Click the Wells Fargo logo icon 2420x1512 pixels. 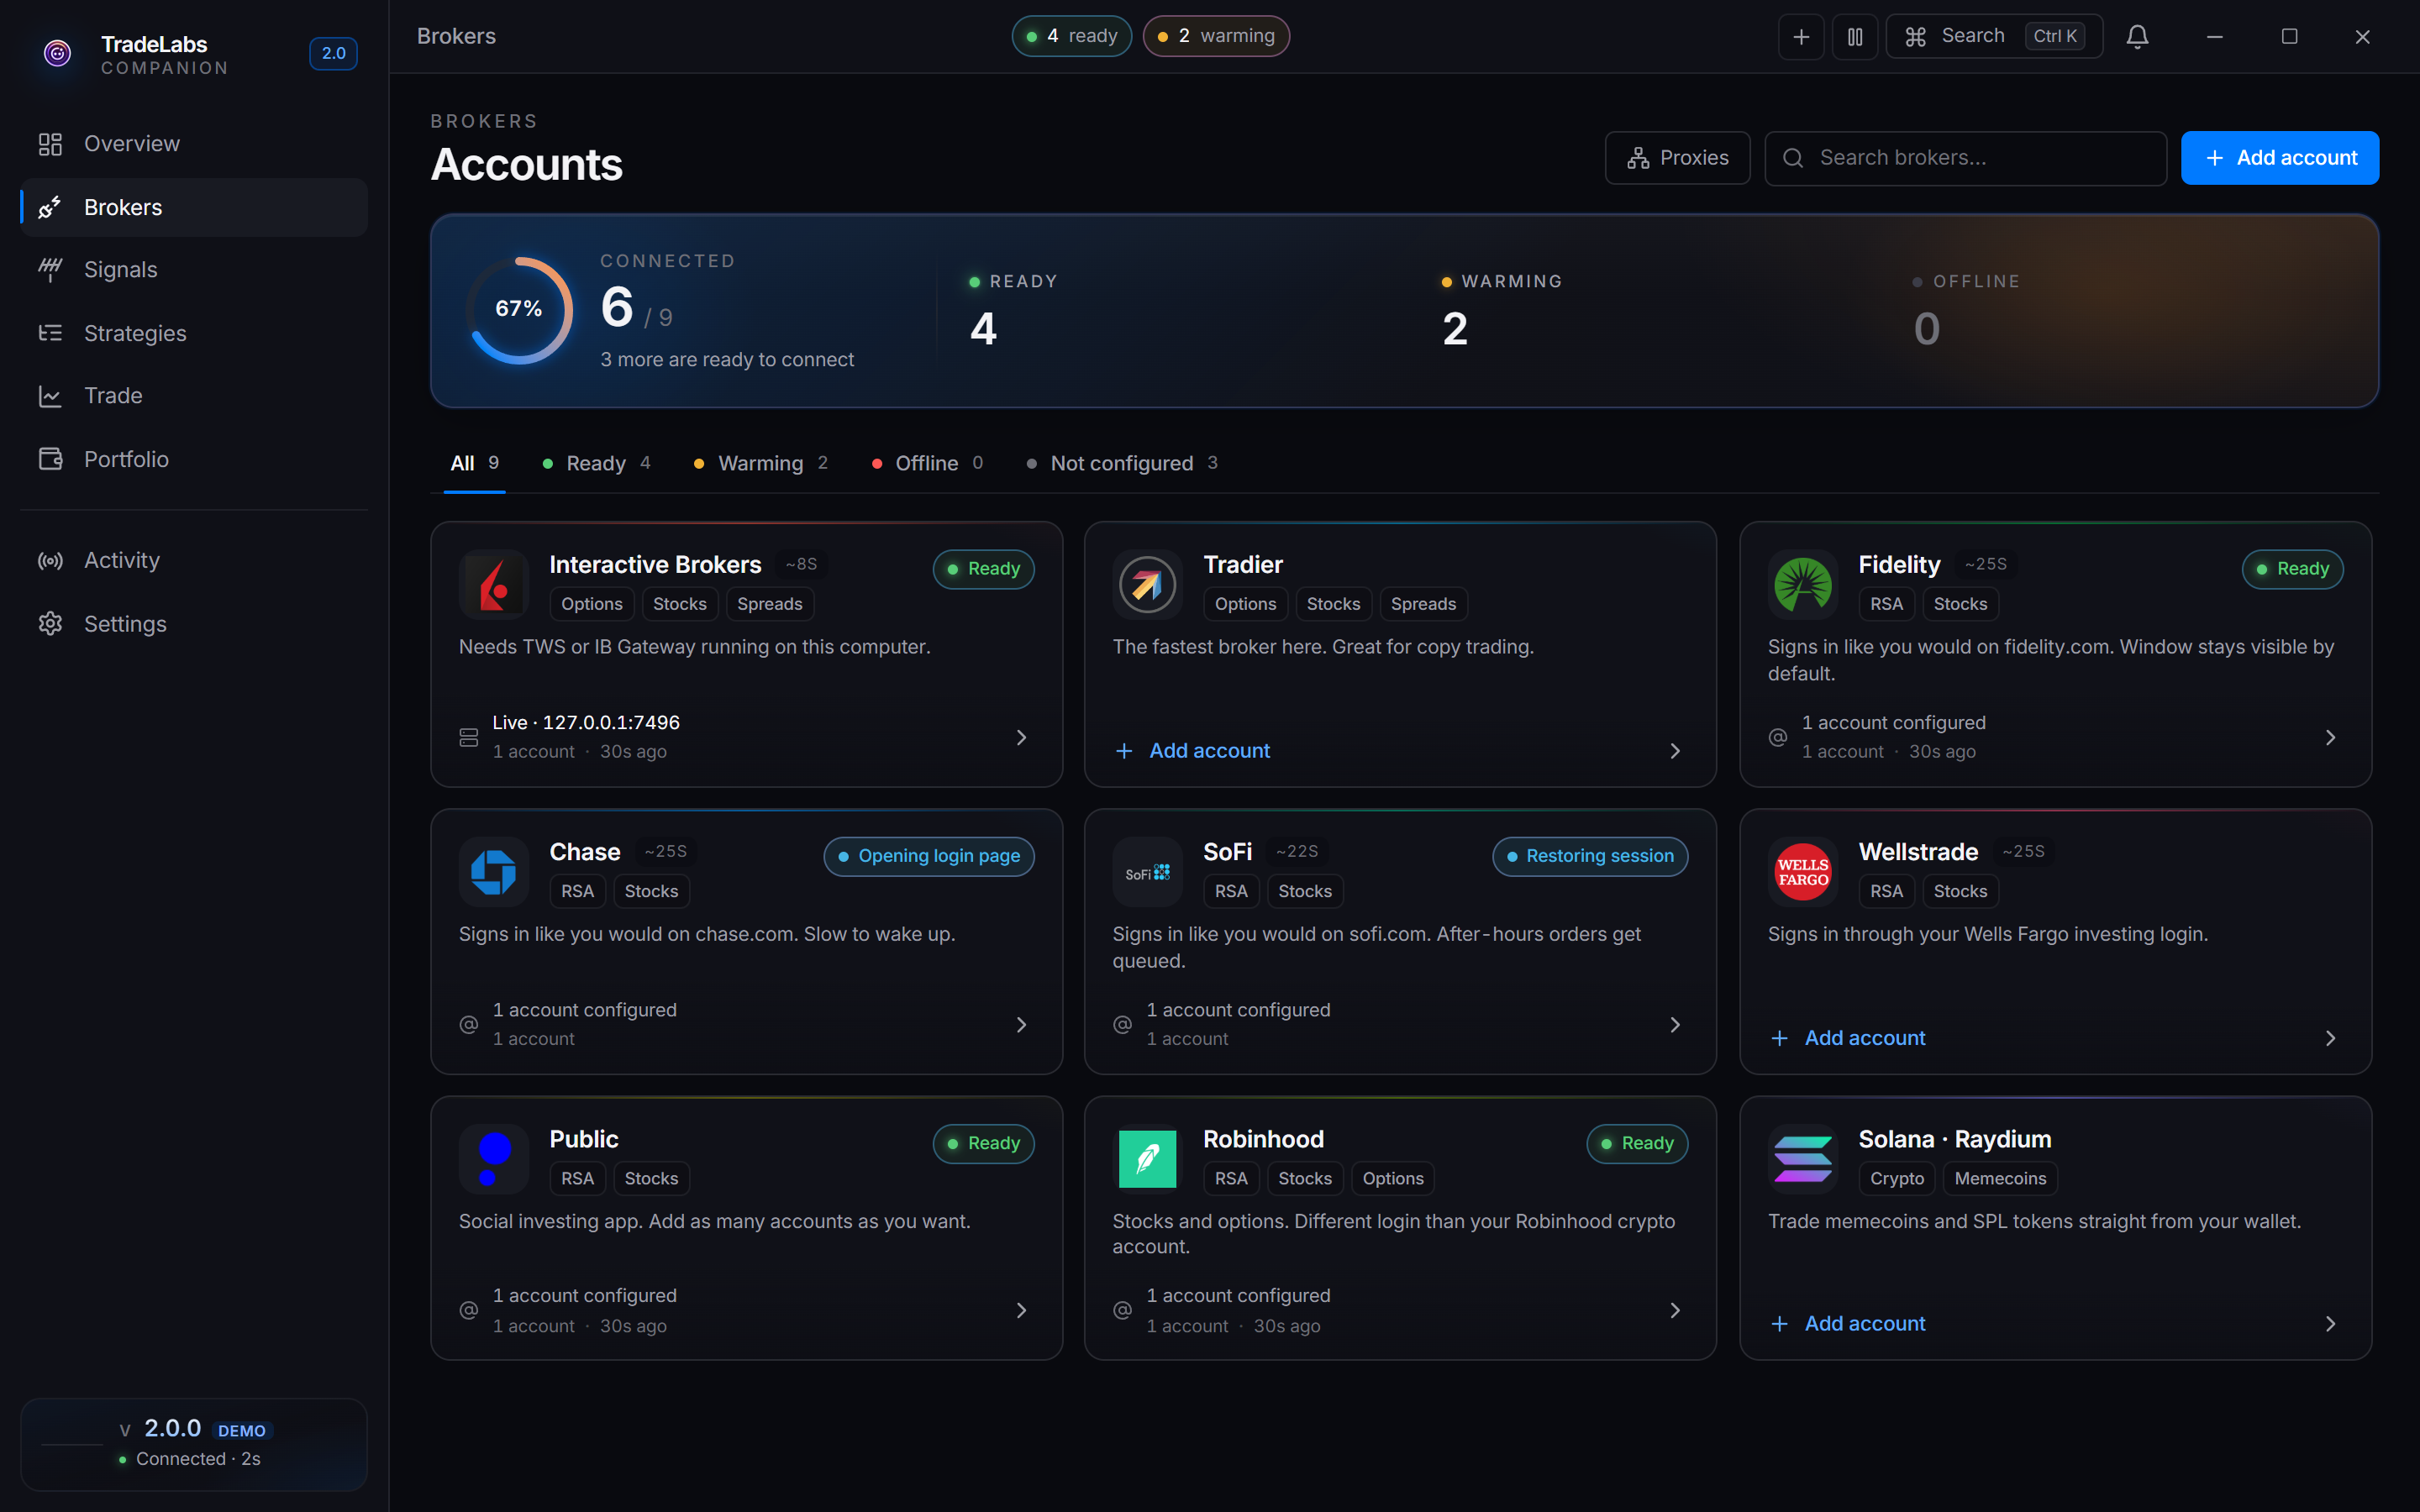(1803, 872)
